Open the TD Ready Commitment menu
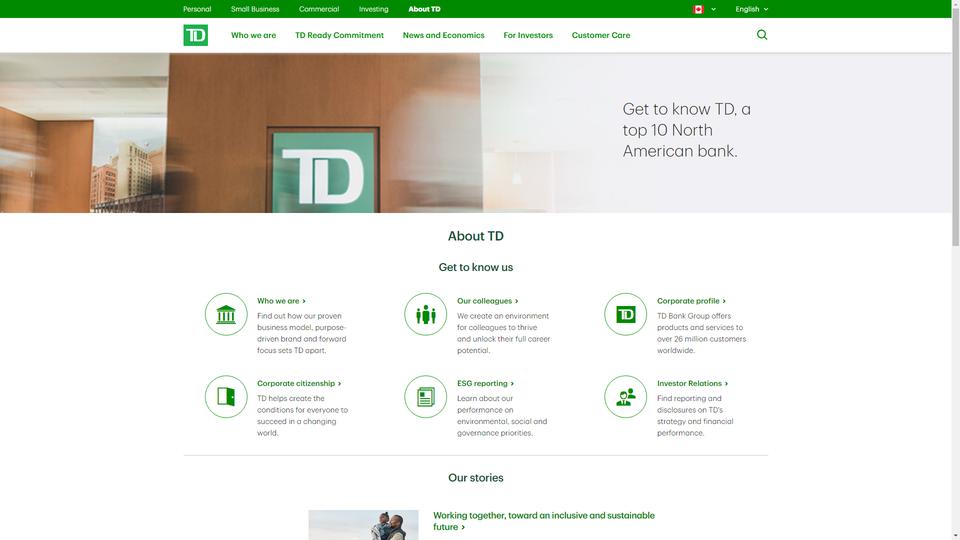 point(339,36)
